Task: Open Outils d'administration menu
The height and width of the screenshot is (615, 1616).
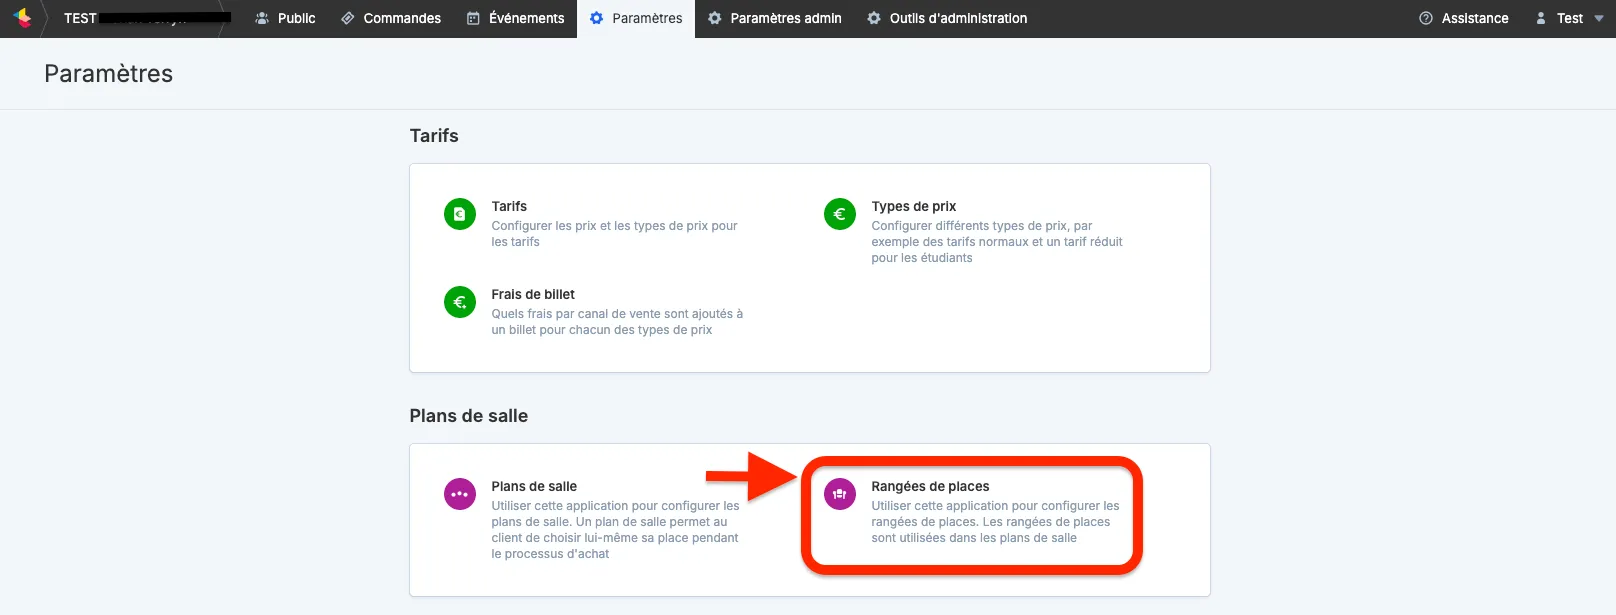Action: pos(947,18)
